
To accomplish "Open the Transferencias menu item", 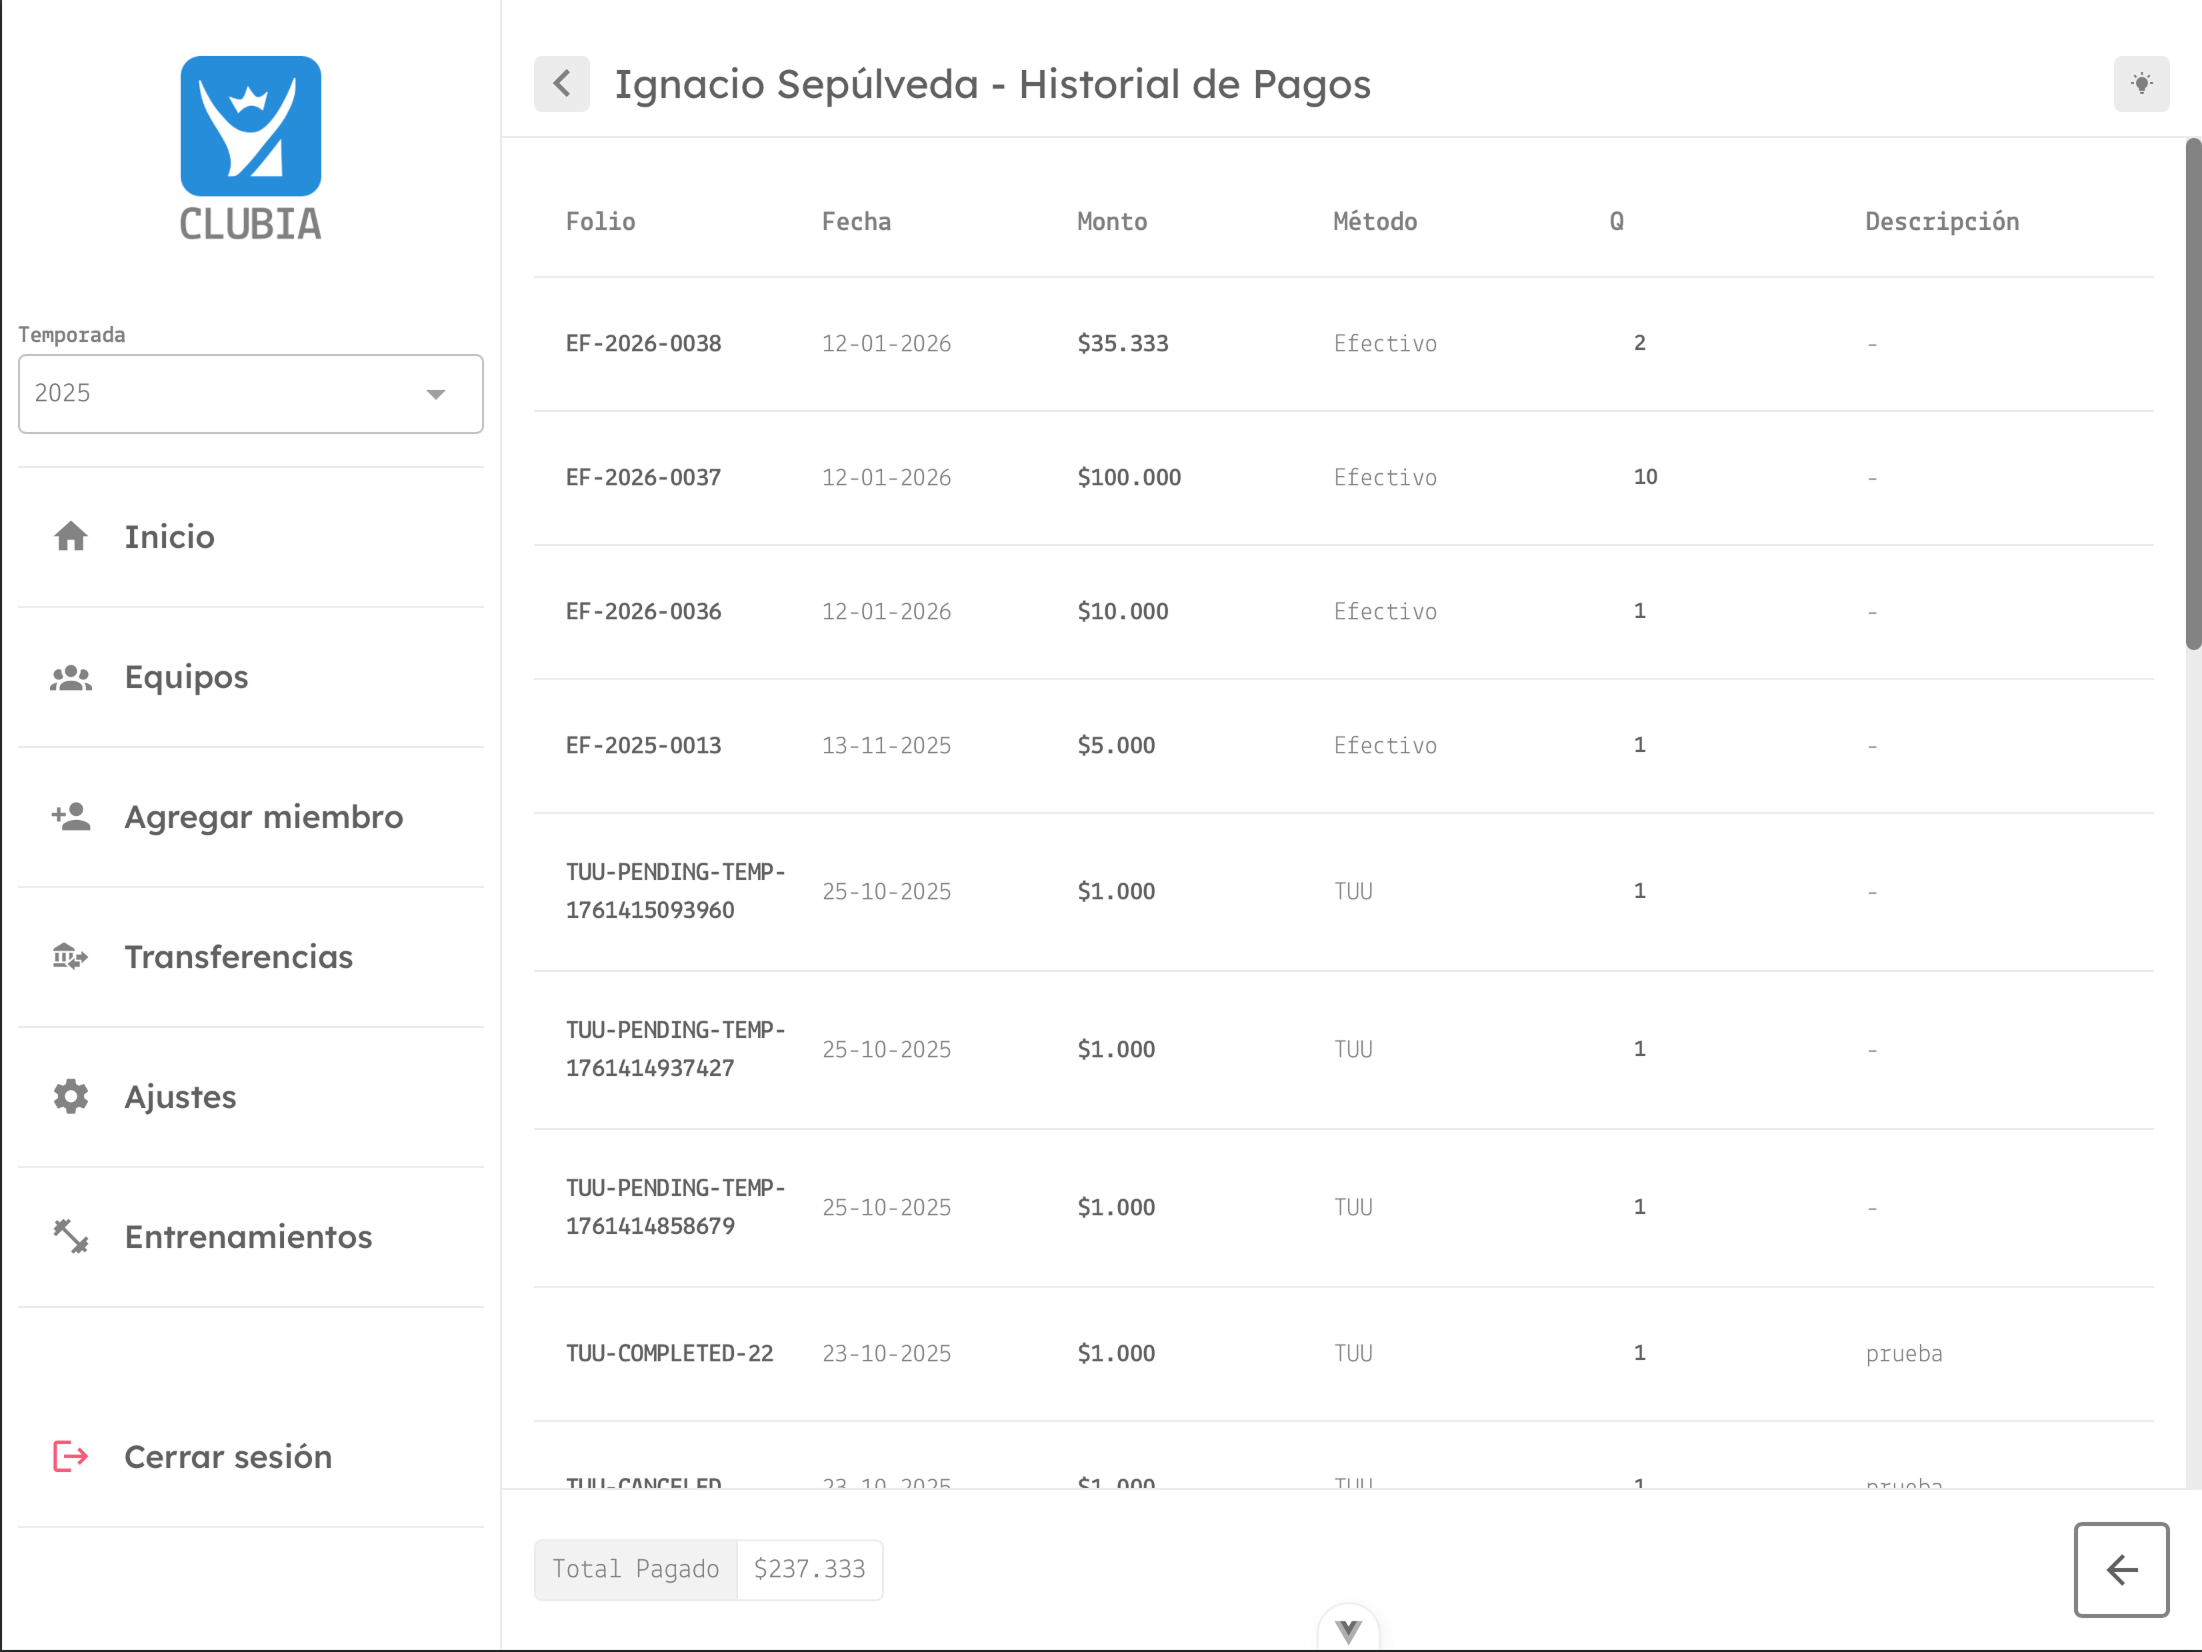I will [238, 957].
